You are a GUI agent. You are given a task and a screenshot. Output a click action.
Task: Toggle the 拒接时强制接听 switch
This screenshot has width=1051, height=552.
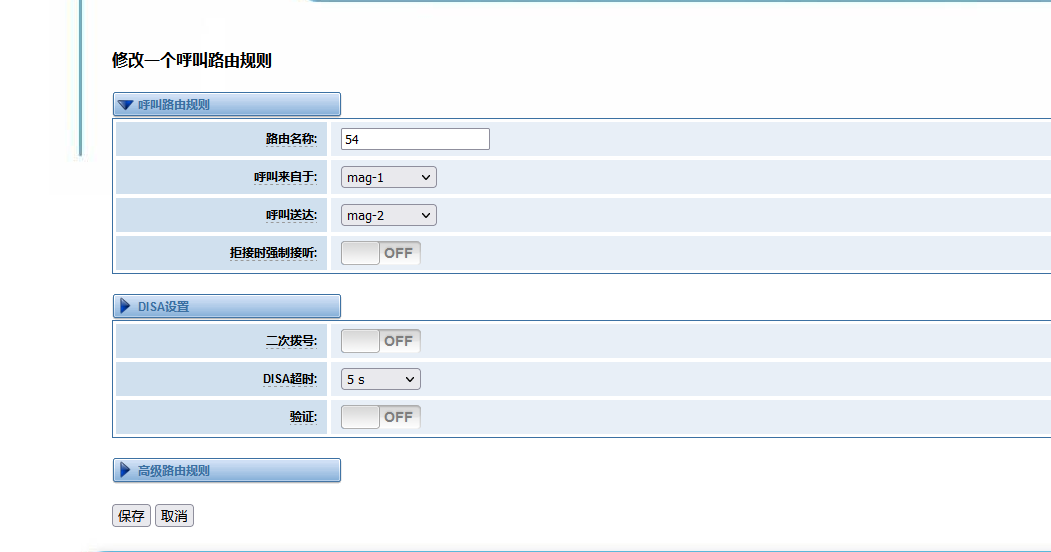coord(381,253)
